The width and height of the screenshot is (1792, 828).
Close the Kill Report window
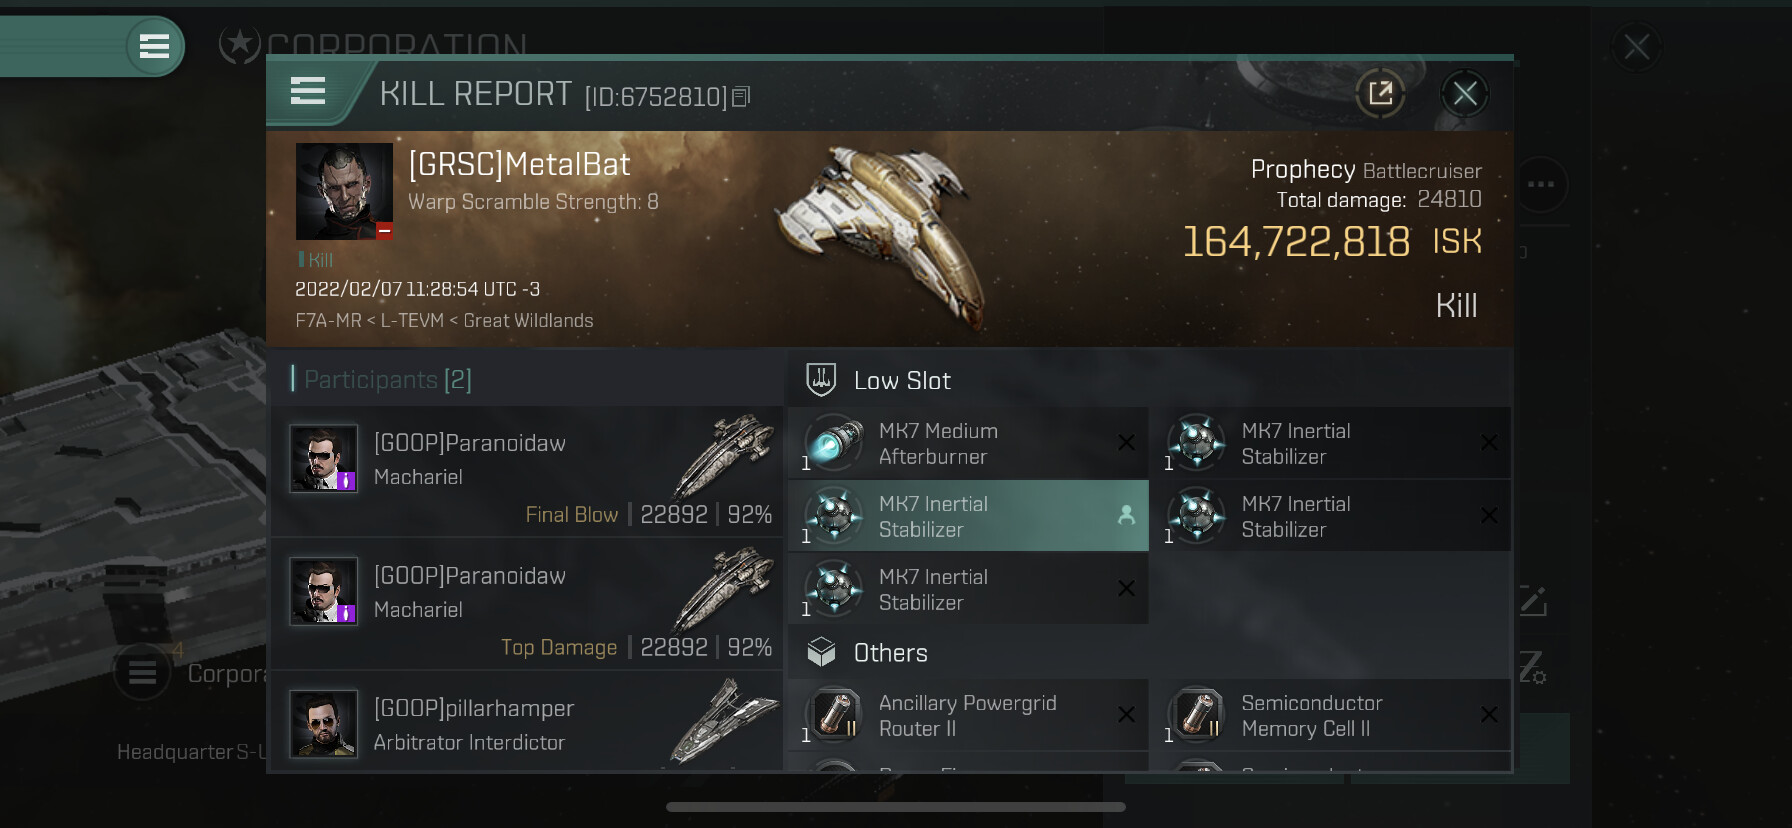[1465, 94]
